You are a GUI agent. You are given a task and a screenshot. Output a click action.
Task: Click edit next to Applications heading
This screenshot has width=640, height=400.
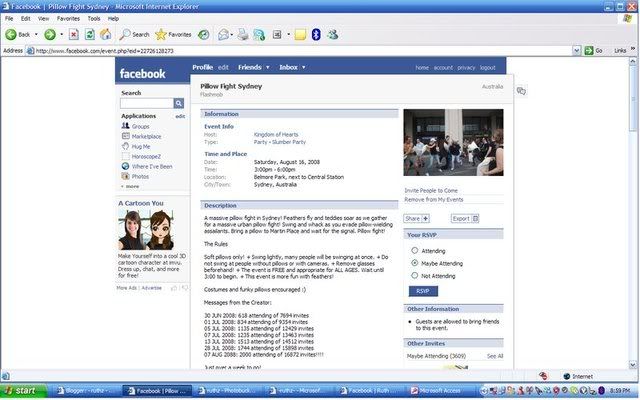click(180, 116)
